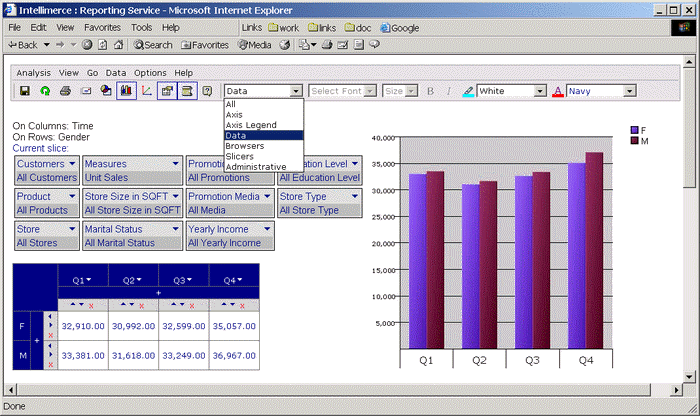Click the 32,910.00 data cell
The width and height of the screenshot is (700, 416).
pyautogui.click(x=83, y=326)
